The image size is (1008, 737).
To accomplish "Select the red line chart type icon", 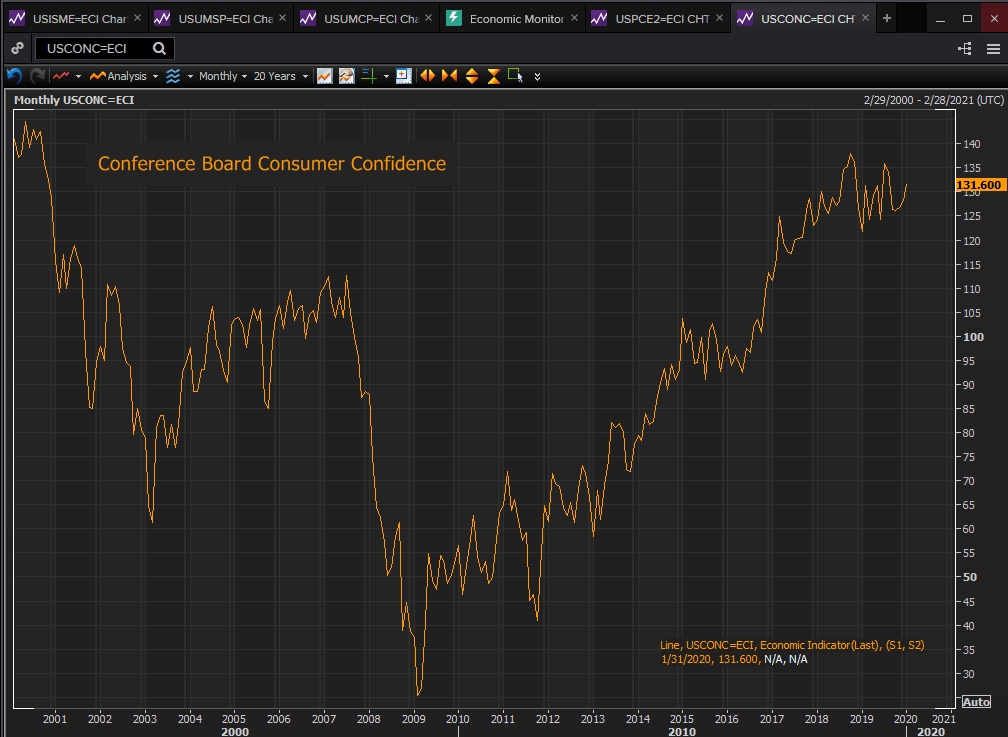I will tap(61, 76).
